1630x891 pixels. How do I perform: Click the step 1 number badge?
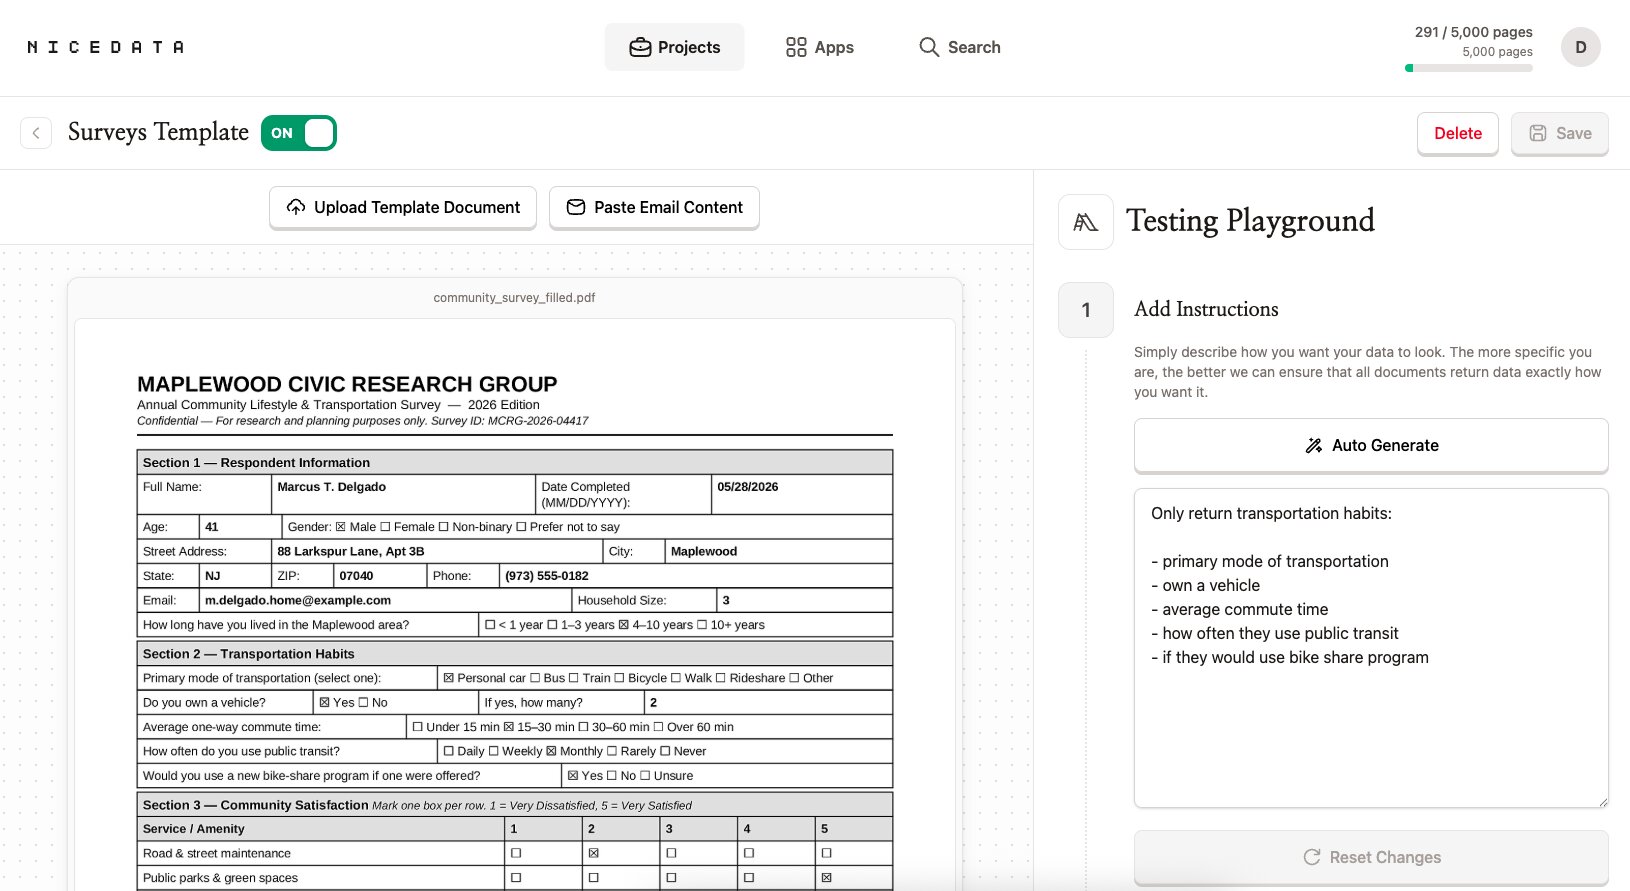(x=1086, y=310)
